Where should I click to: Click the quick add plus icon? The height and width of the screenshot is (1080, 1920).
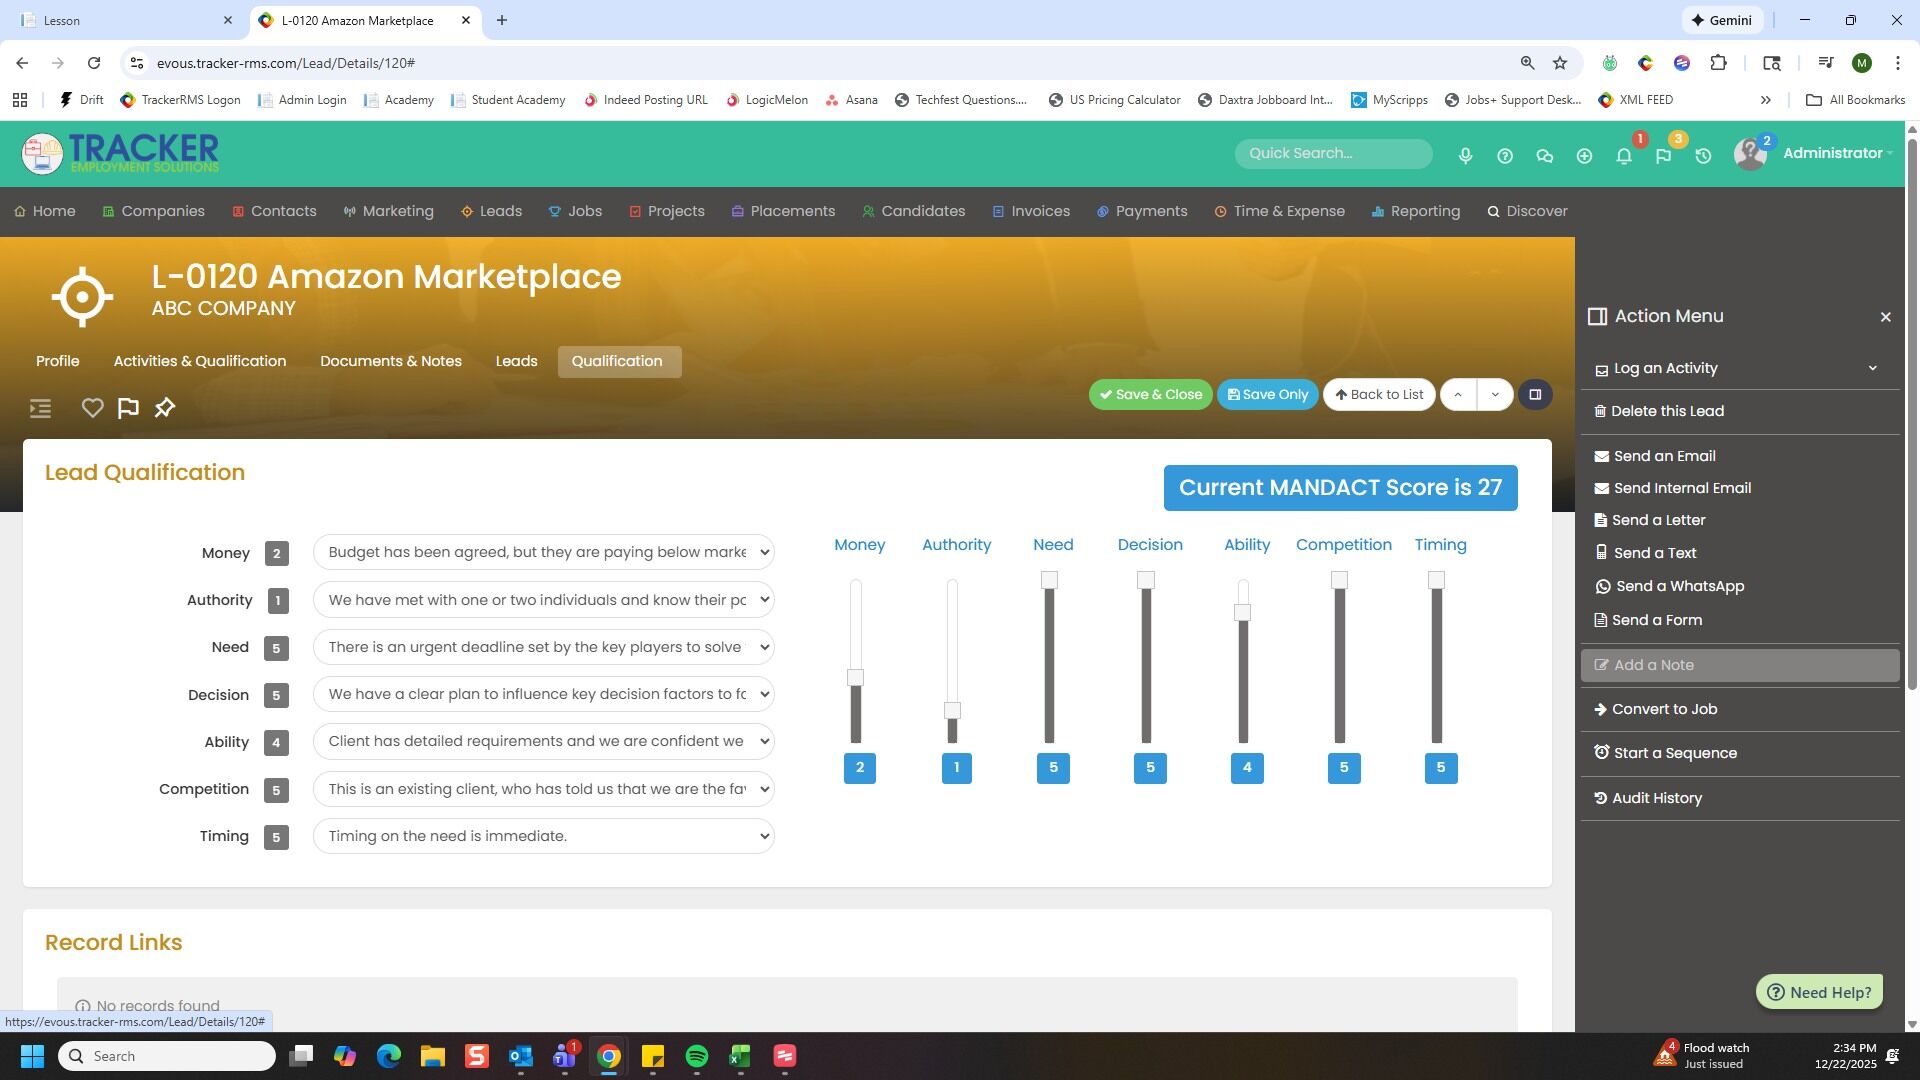point(1584,156)
